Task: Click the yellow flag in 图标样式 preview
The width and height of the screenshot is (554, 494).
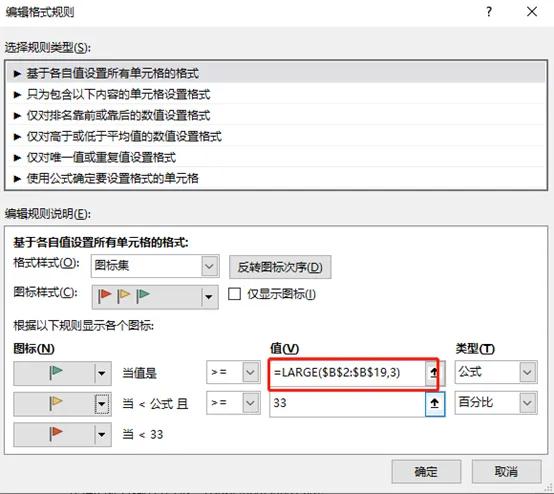Action: (x=124, y=296)
